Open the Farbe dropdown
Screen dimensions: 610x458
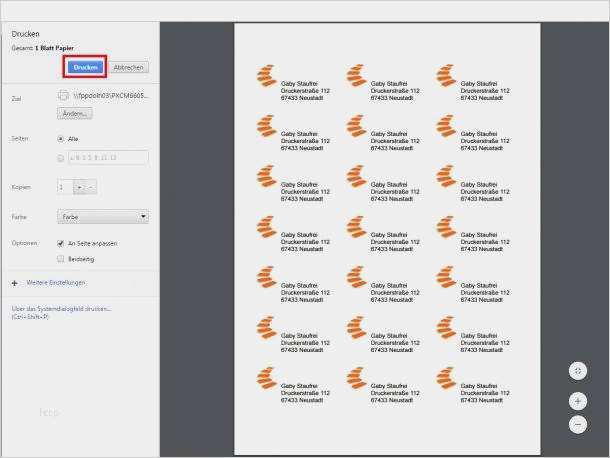(x=103, y=216)
